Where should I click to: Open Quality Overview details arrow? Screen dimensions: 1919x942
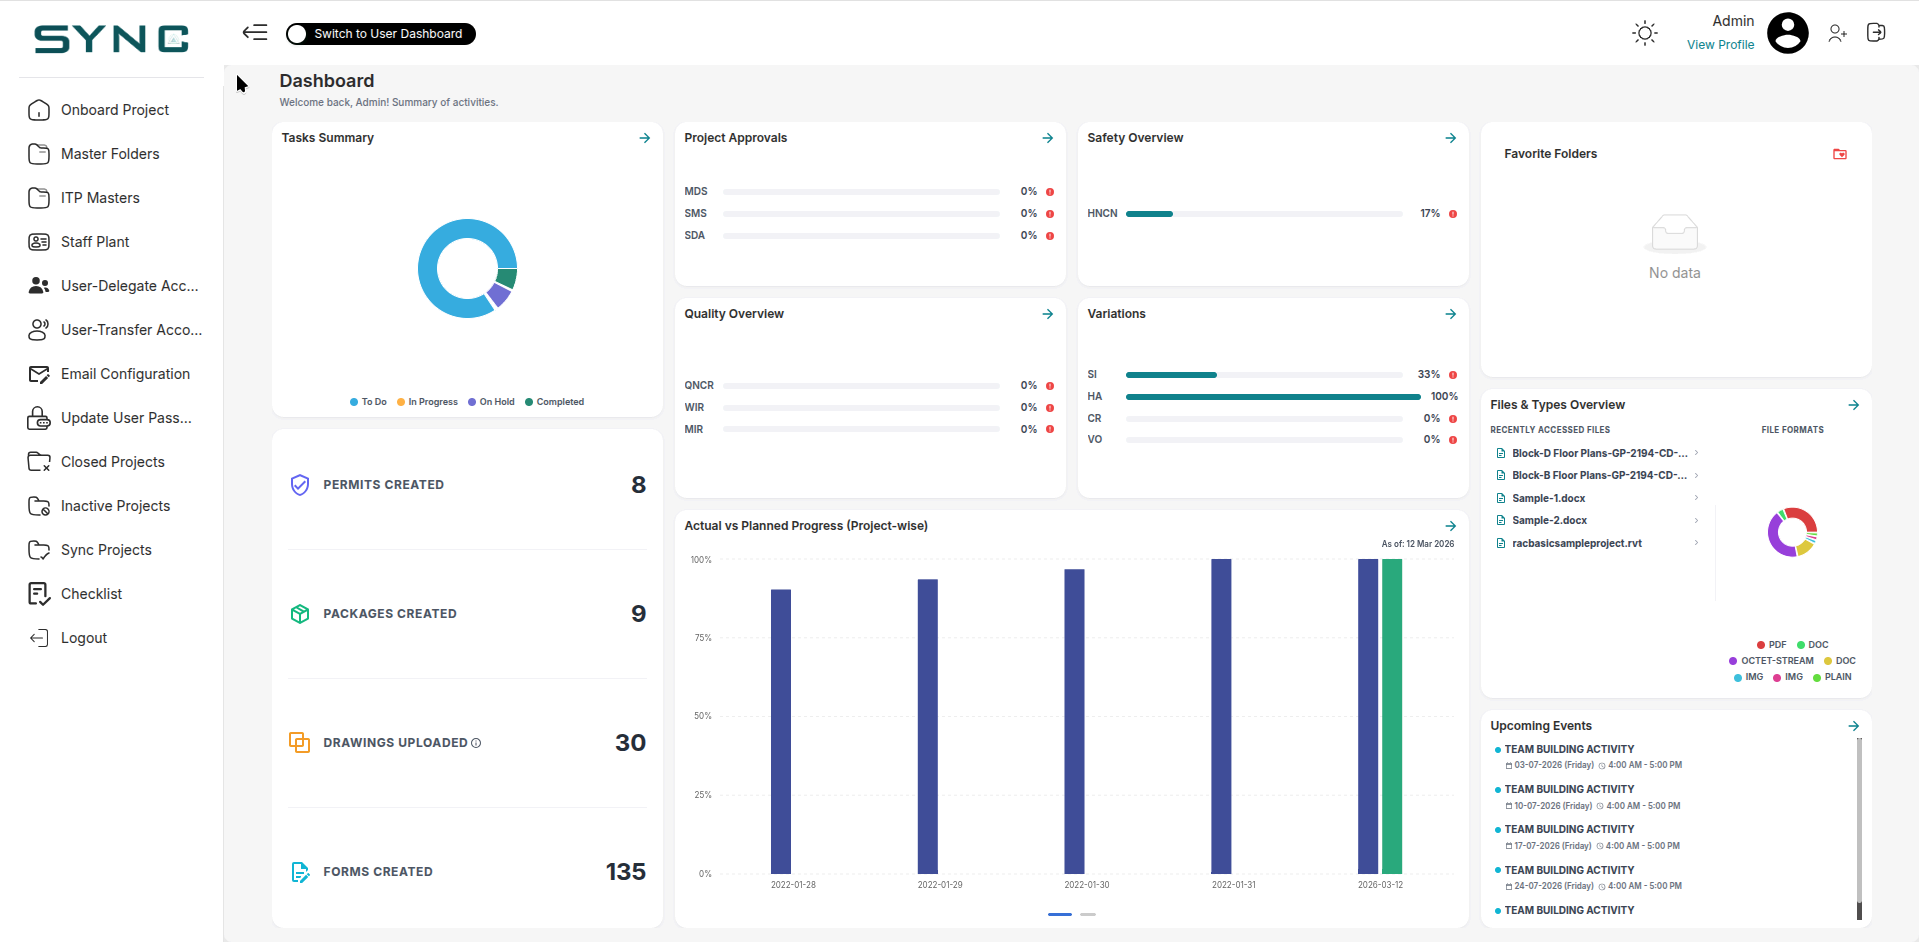coord(1048,314)
